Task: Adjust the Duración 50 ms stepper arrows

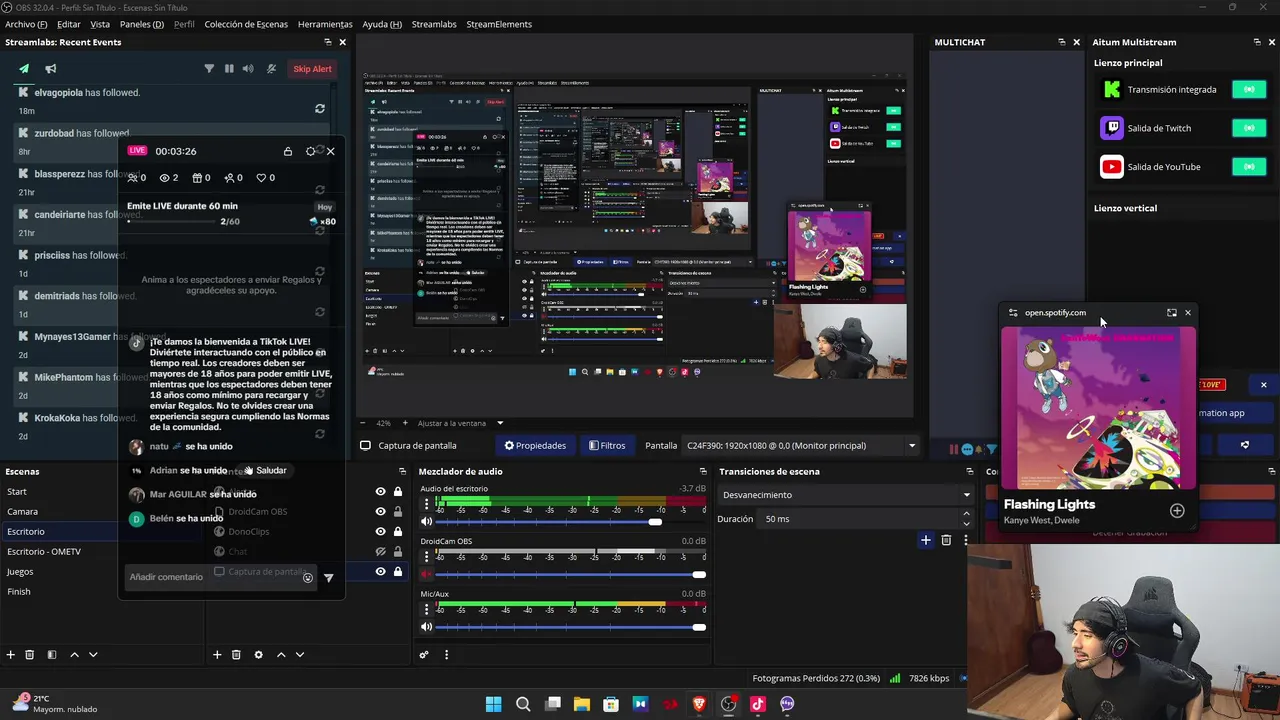Action: [966, 519]
